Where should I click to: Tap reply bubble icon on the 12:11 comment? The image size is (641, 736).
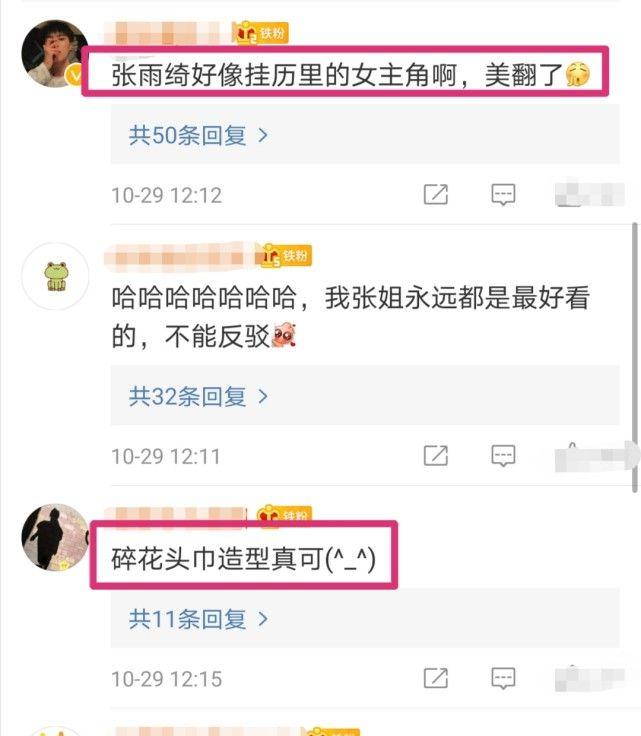click(x=503, y=455)
